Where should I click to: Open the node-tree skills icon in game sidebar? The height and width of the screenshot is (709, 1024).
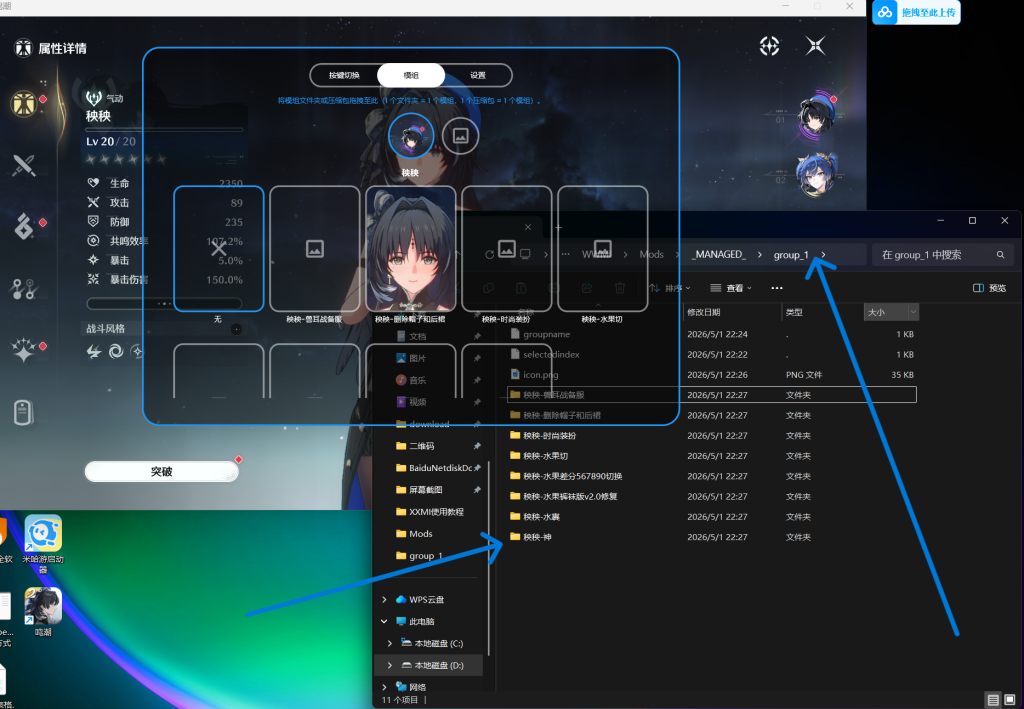pyautogui.click(x=24, y=289)
